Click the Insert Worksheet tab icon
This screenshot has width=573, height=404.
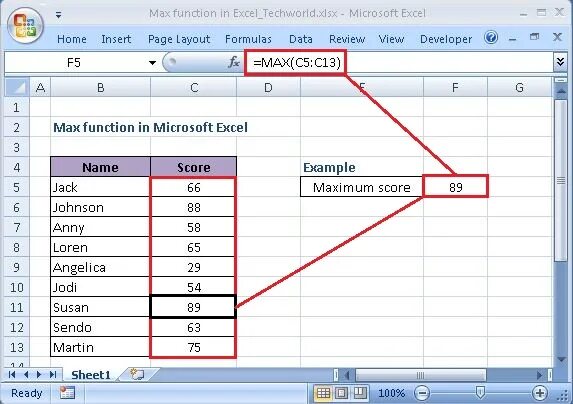[137, 374]
